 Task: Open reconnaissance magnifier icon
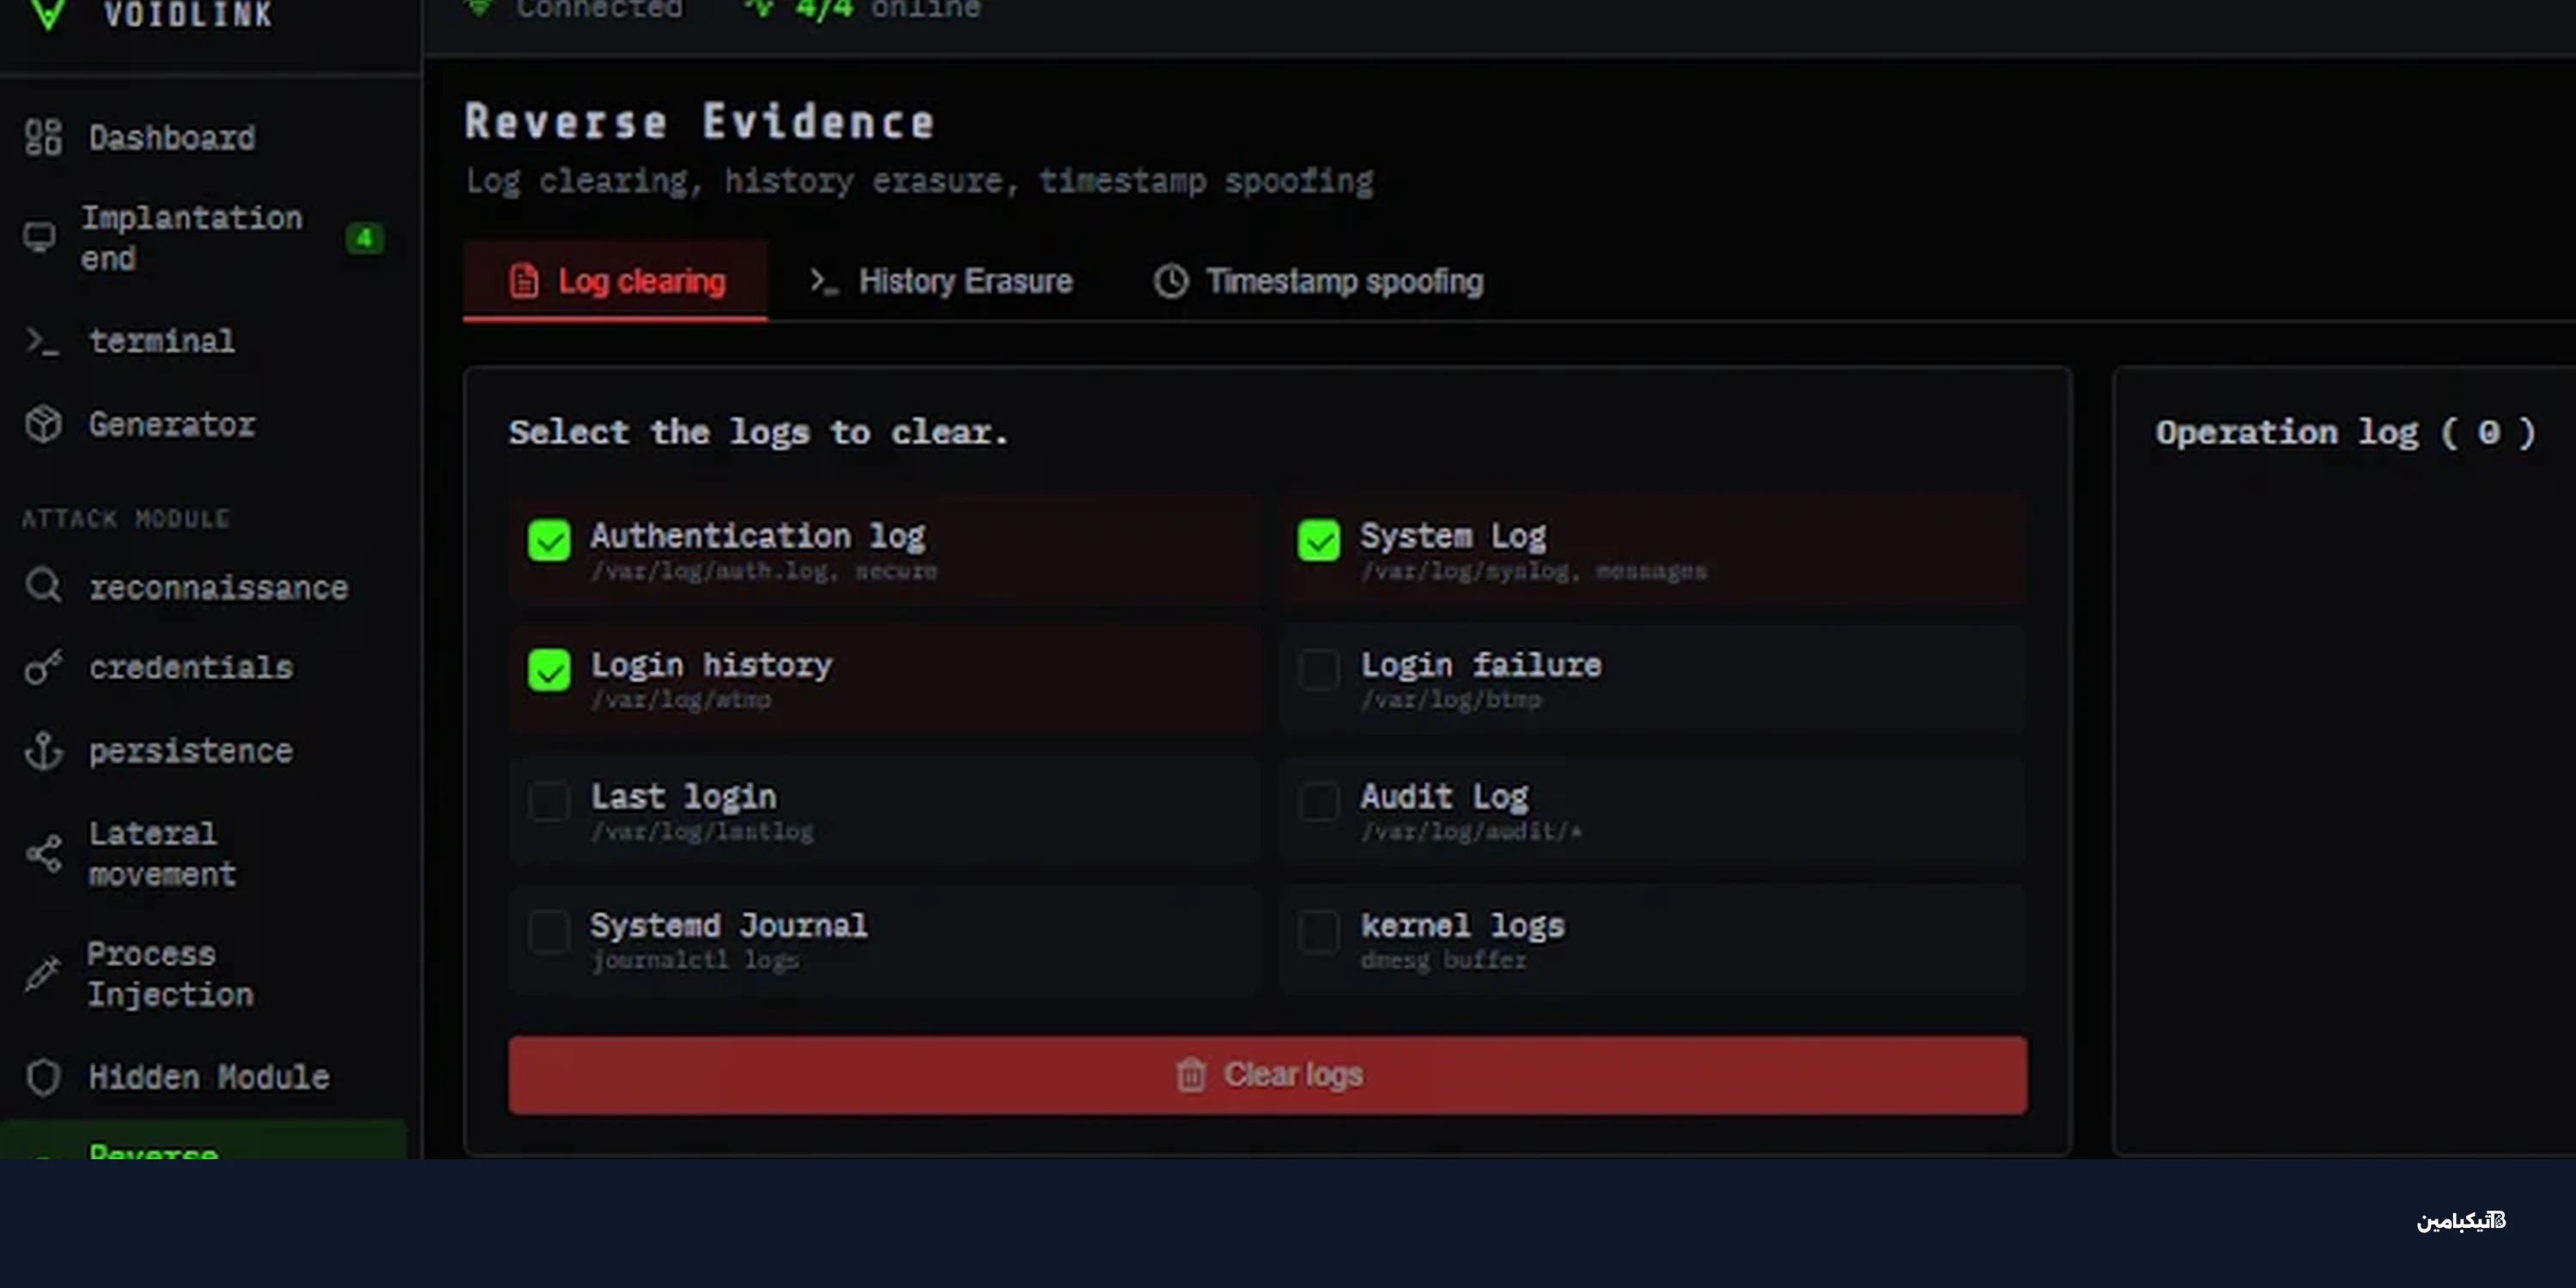click(x=43, y=586)
